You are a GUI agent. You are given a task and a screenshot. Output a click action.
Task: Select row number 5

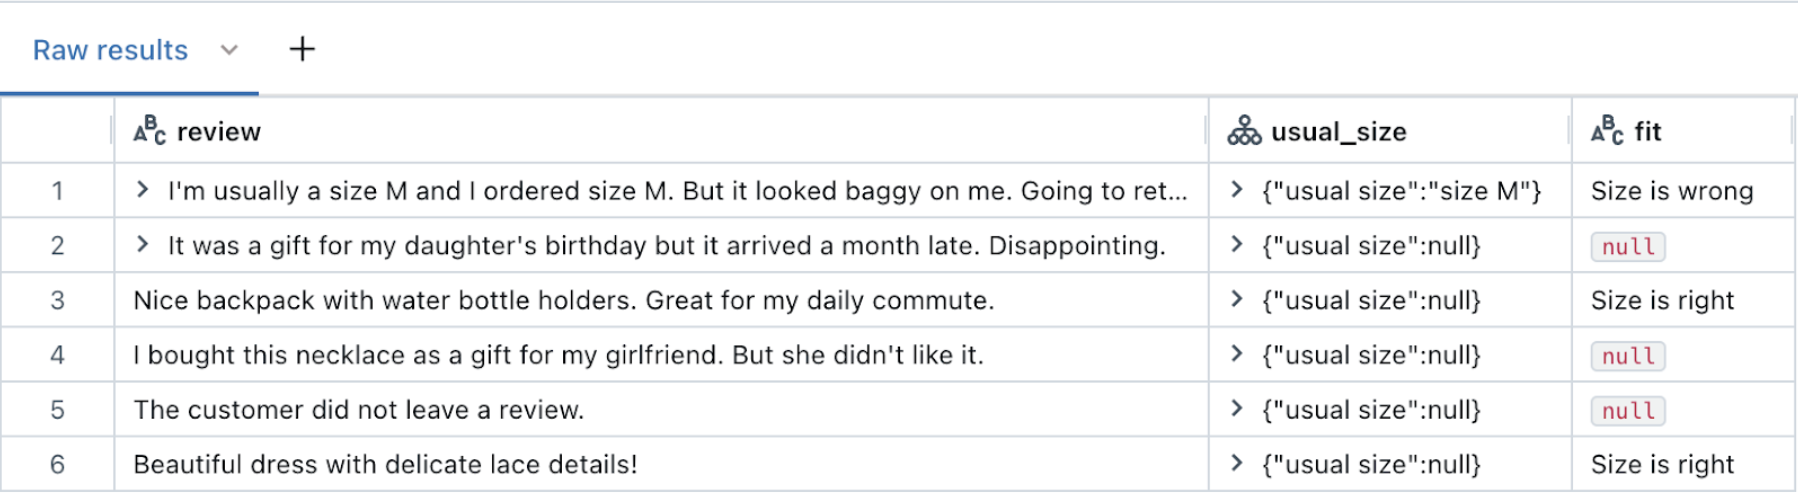[57, 410]
